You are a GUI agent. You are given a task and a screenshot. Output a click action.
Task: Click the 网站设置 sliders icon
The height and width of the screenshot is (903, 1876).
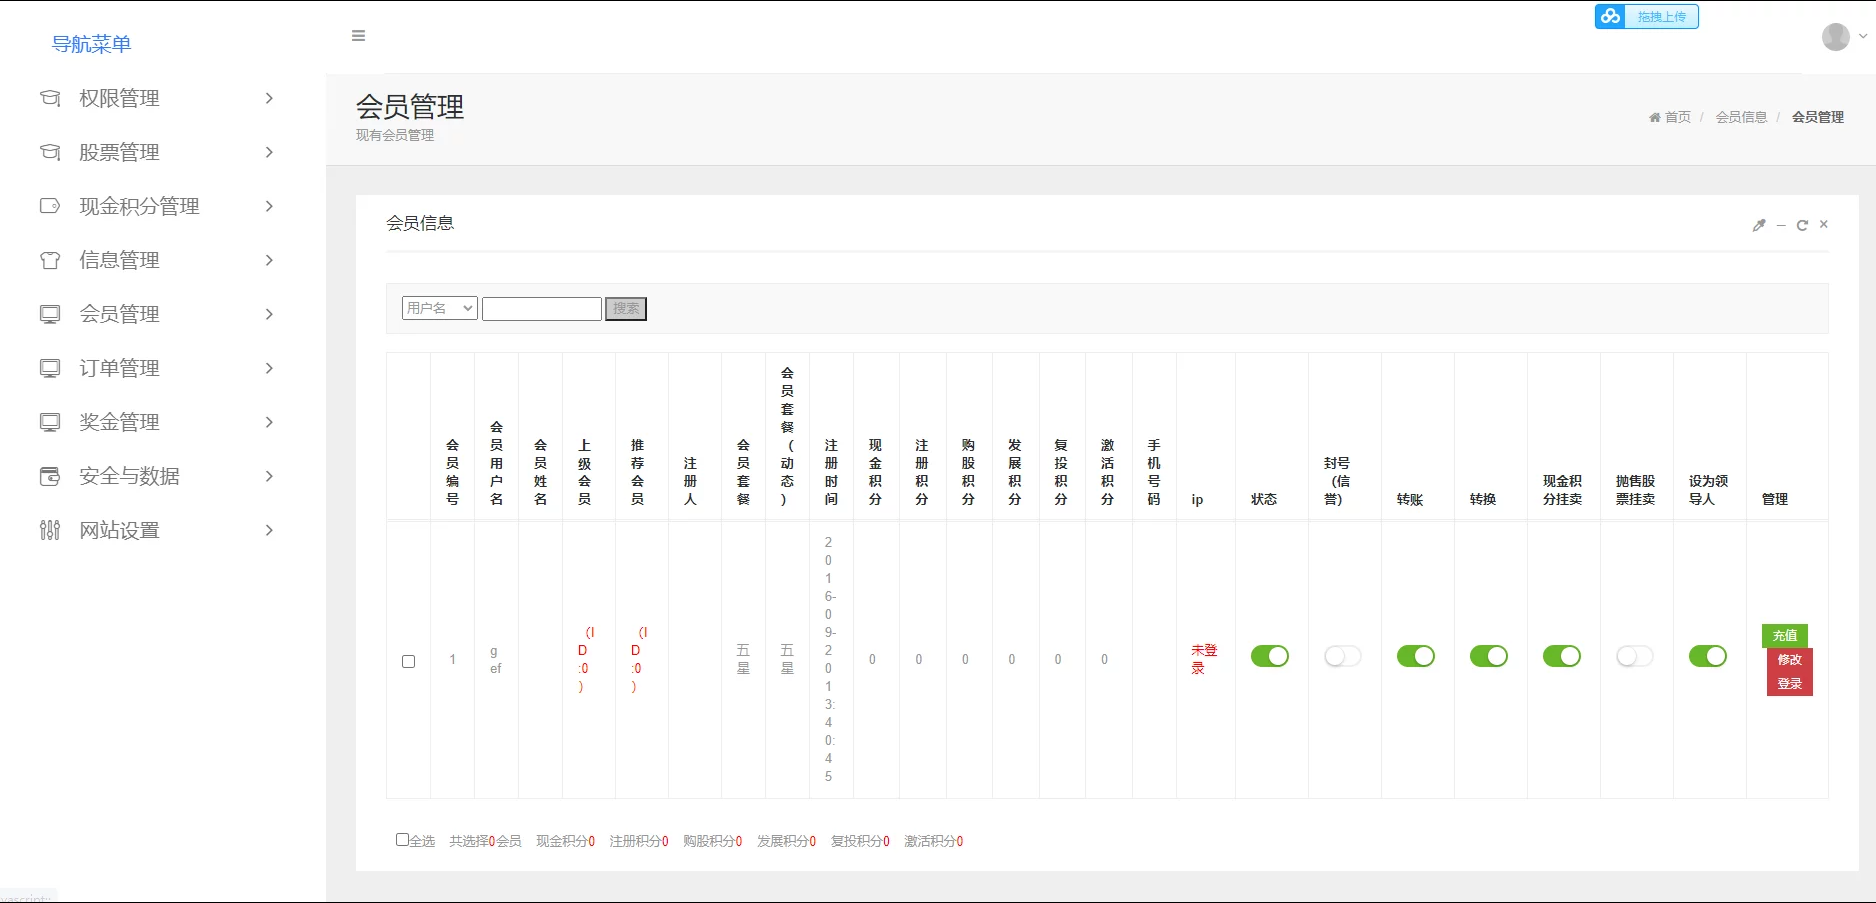50,530
